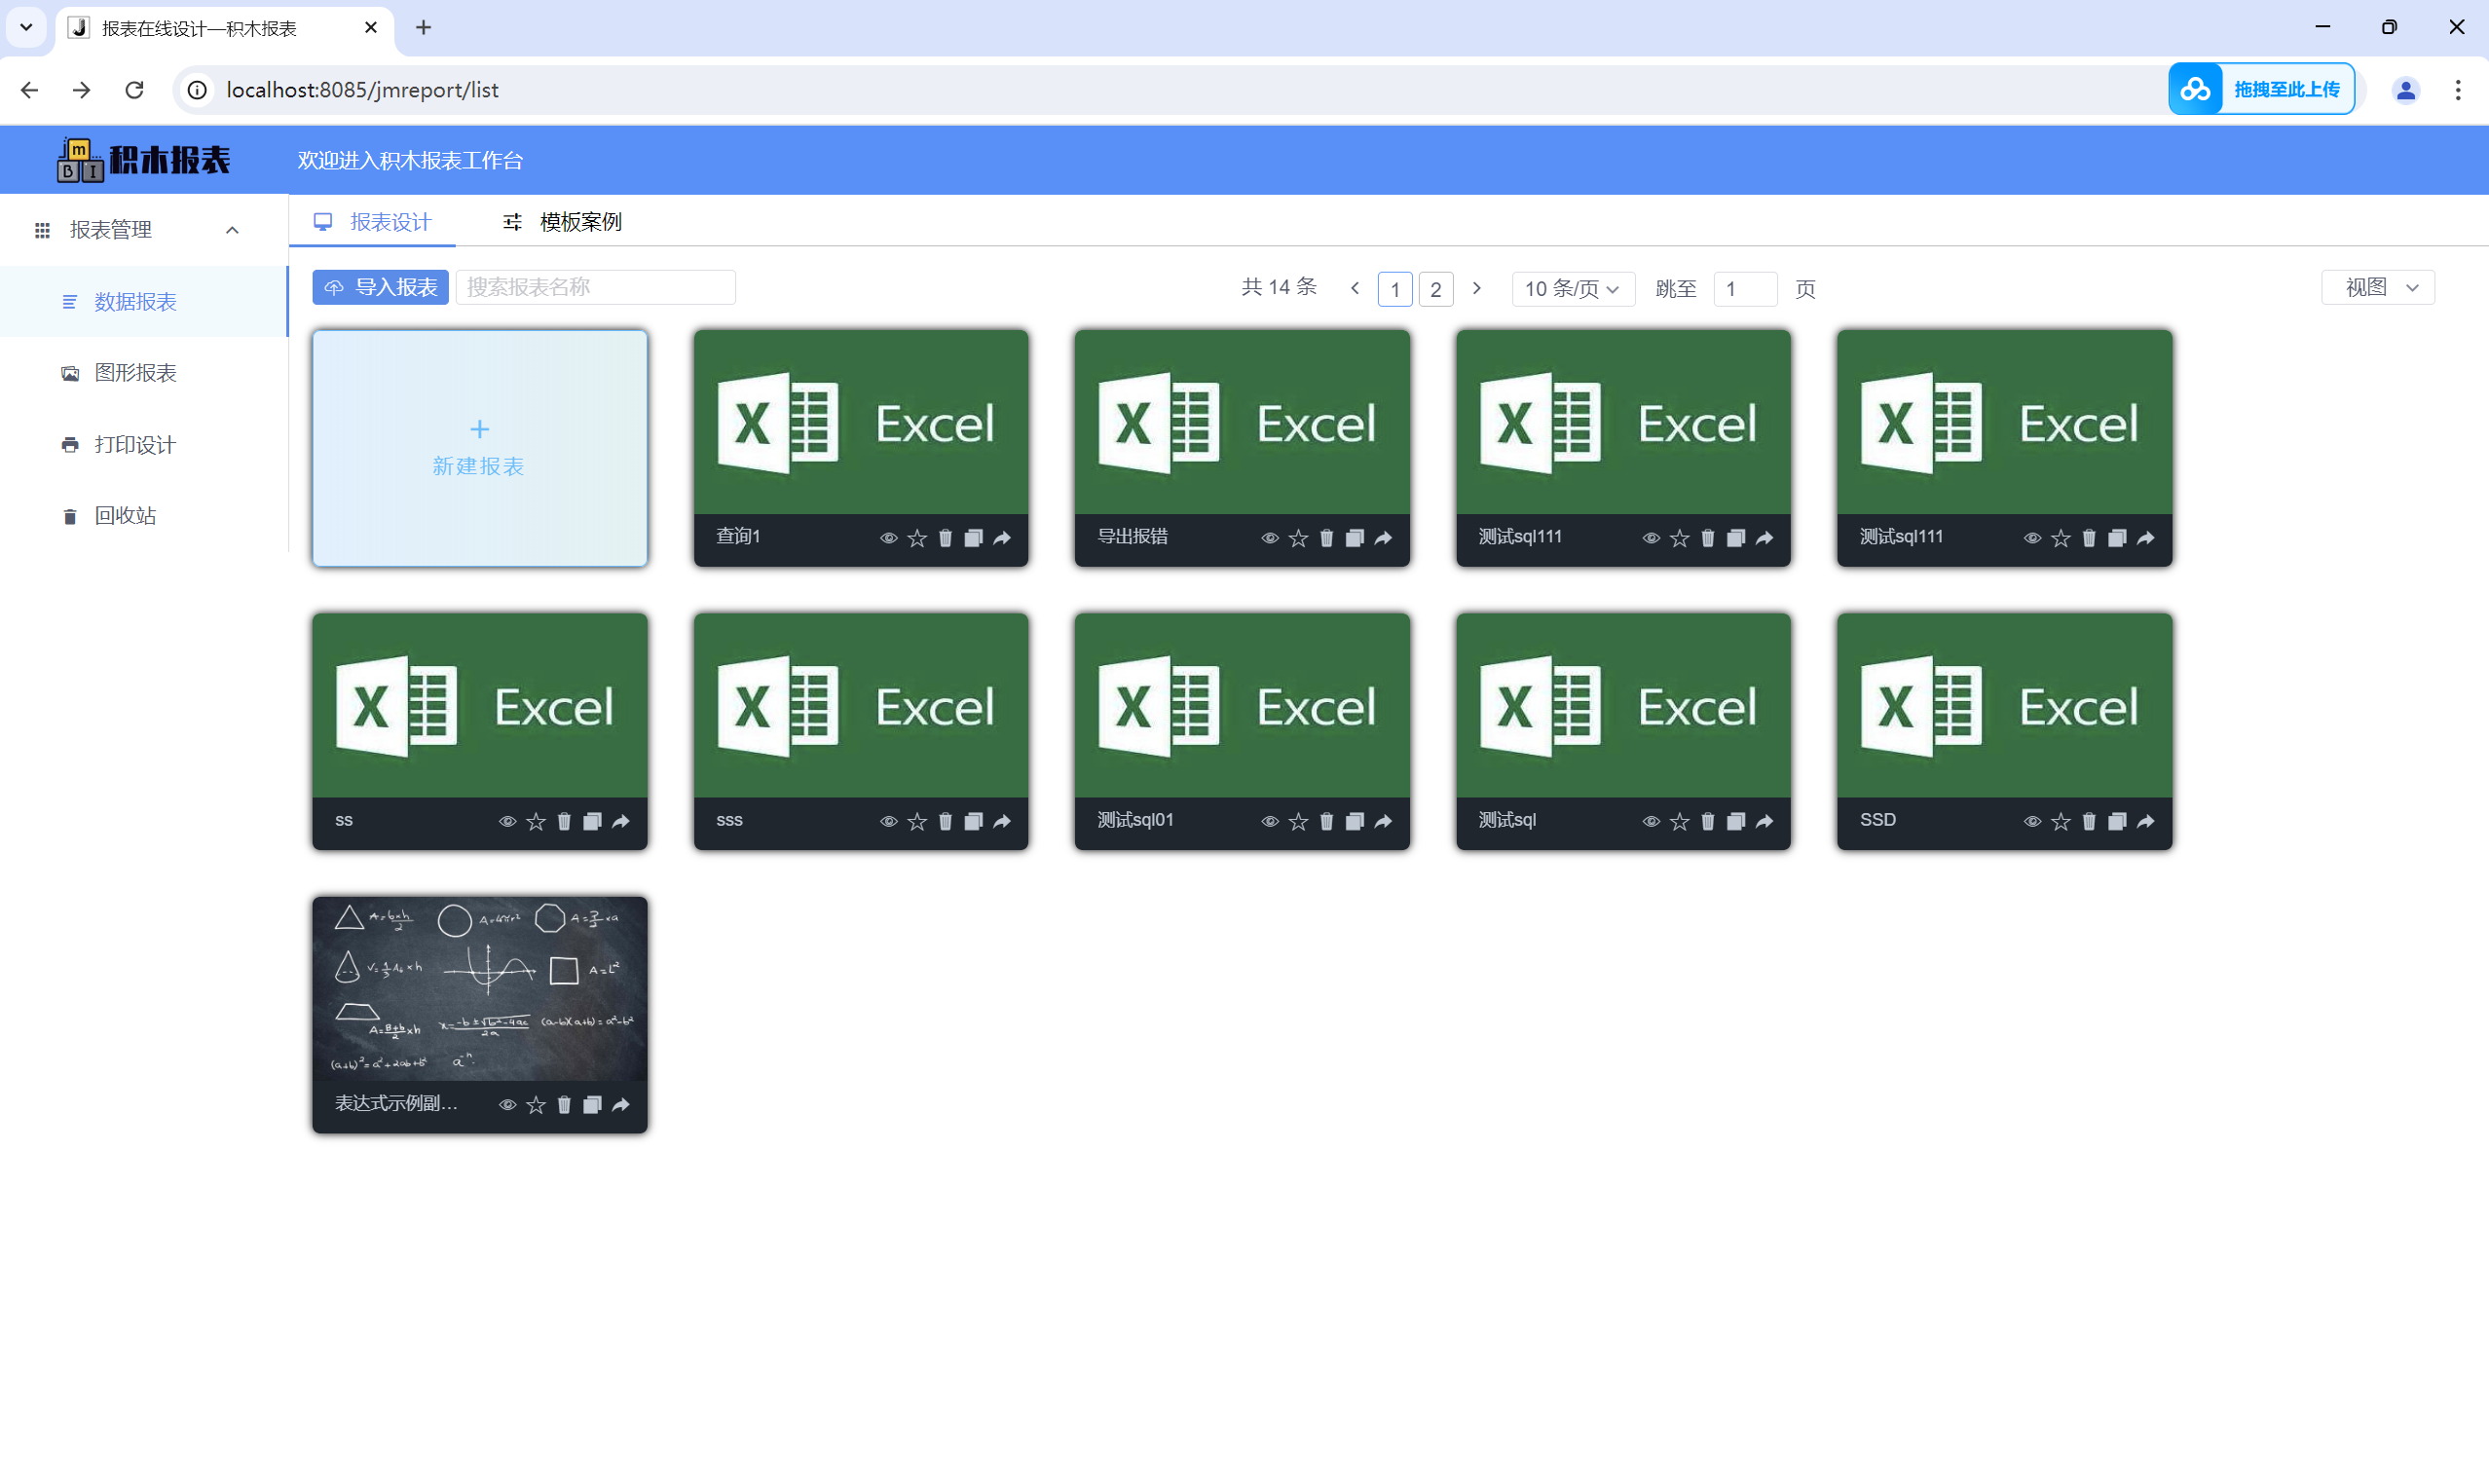Copy the 查询1 report using copy icon
2489x1484 pixels.
click(973, 538)
